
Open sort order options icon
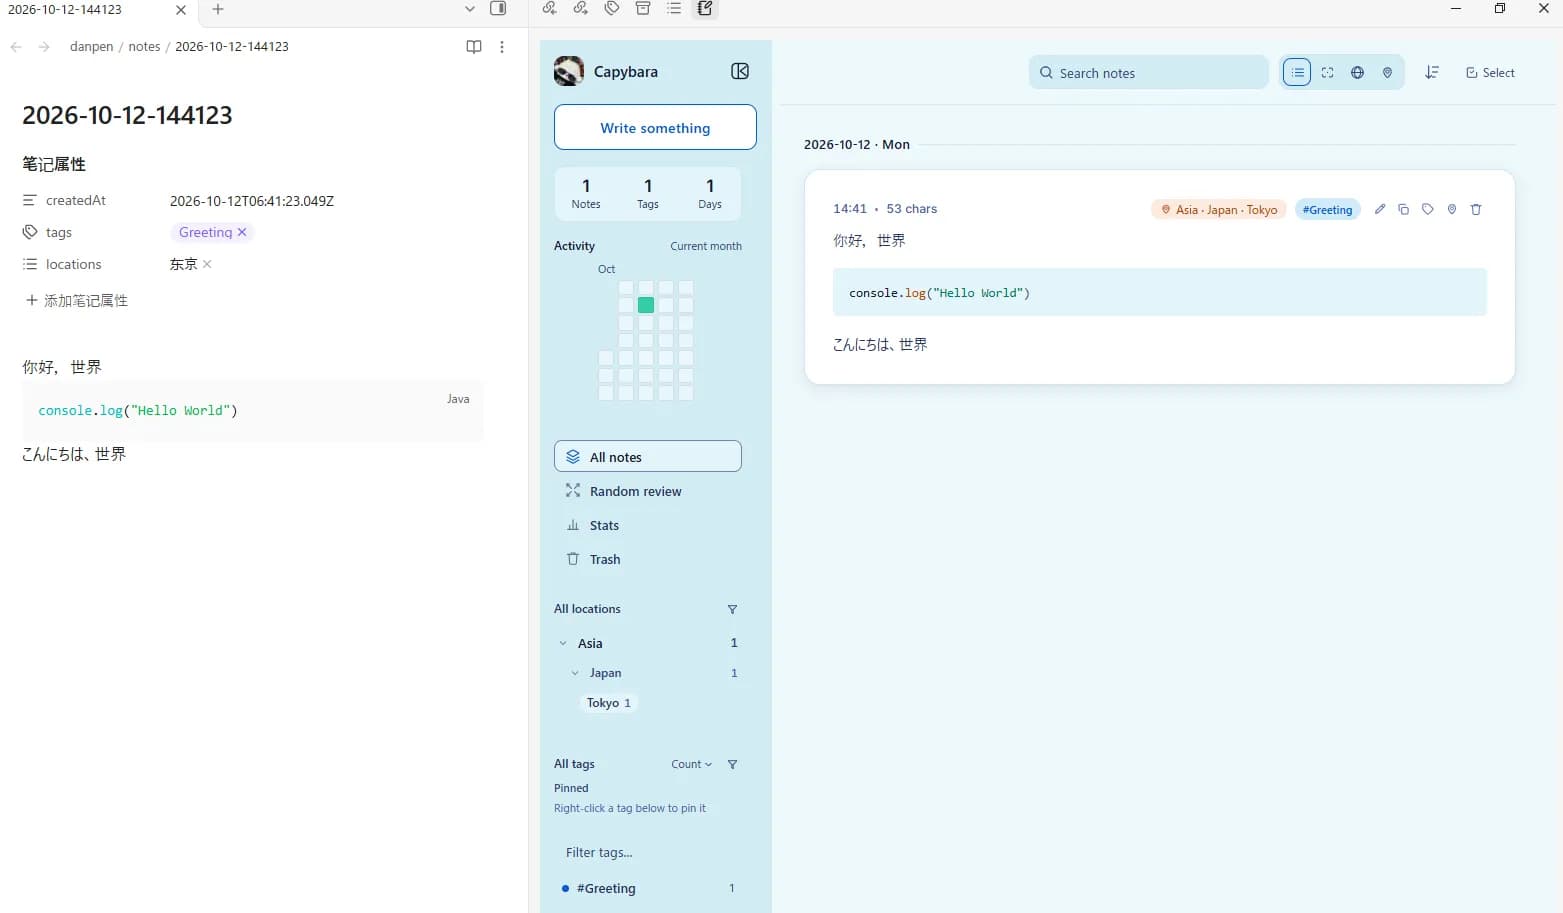click(x=1432, y=72)
